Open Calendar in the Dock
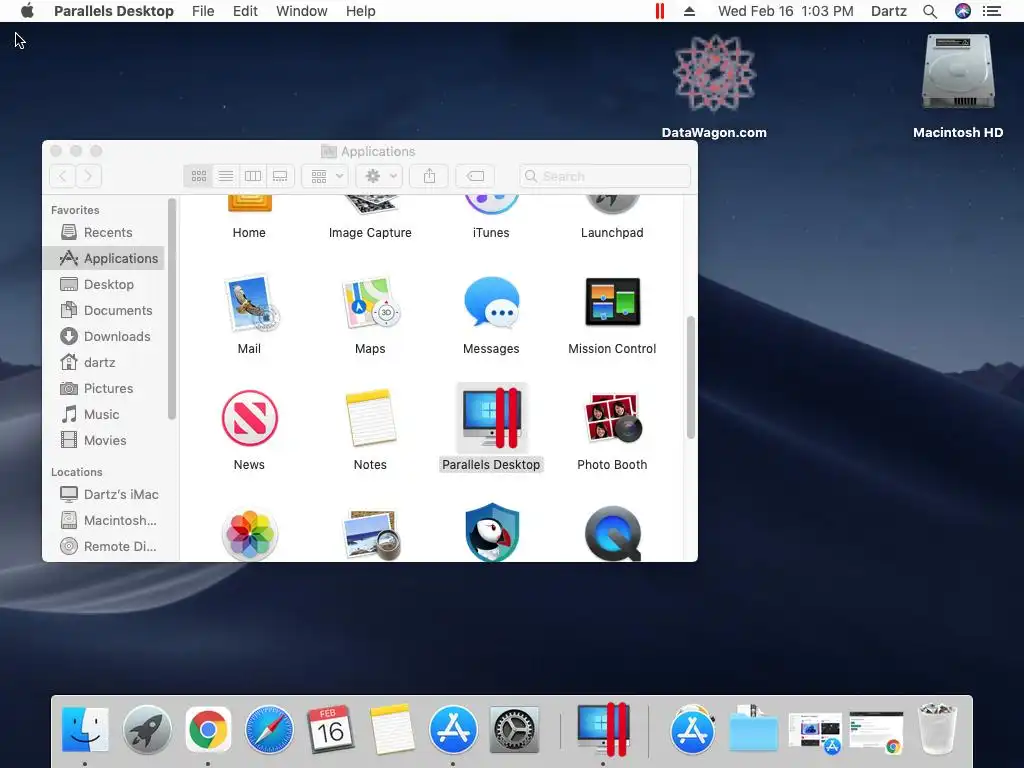This screenshot has width=1024, height=768. tap(330, 729)
